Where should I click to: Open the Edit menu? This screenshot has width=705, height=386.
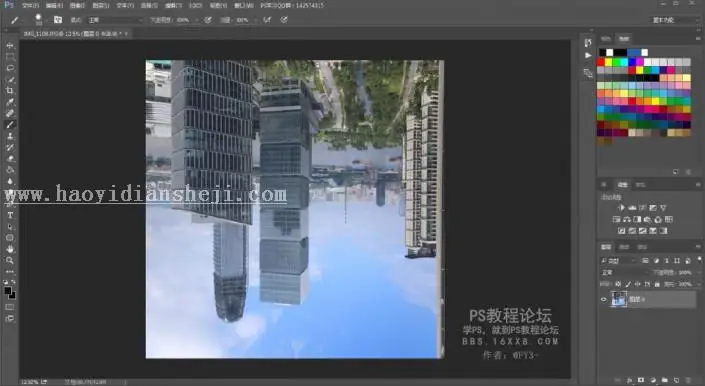point(54,5)
